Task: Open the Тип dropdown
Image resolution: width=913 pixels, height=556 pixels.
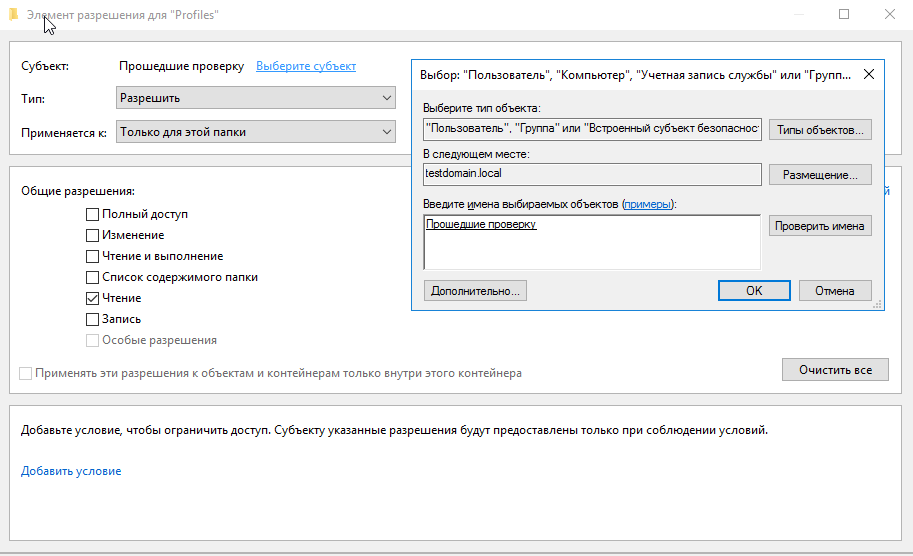Action: pyautogui.click(x=255, y=98)
